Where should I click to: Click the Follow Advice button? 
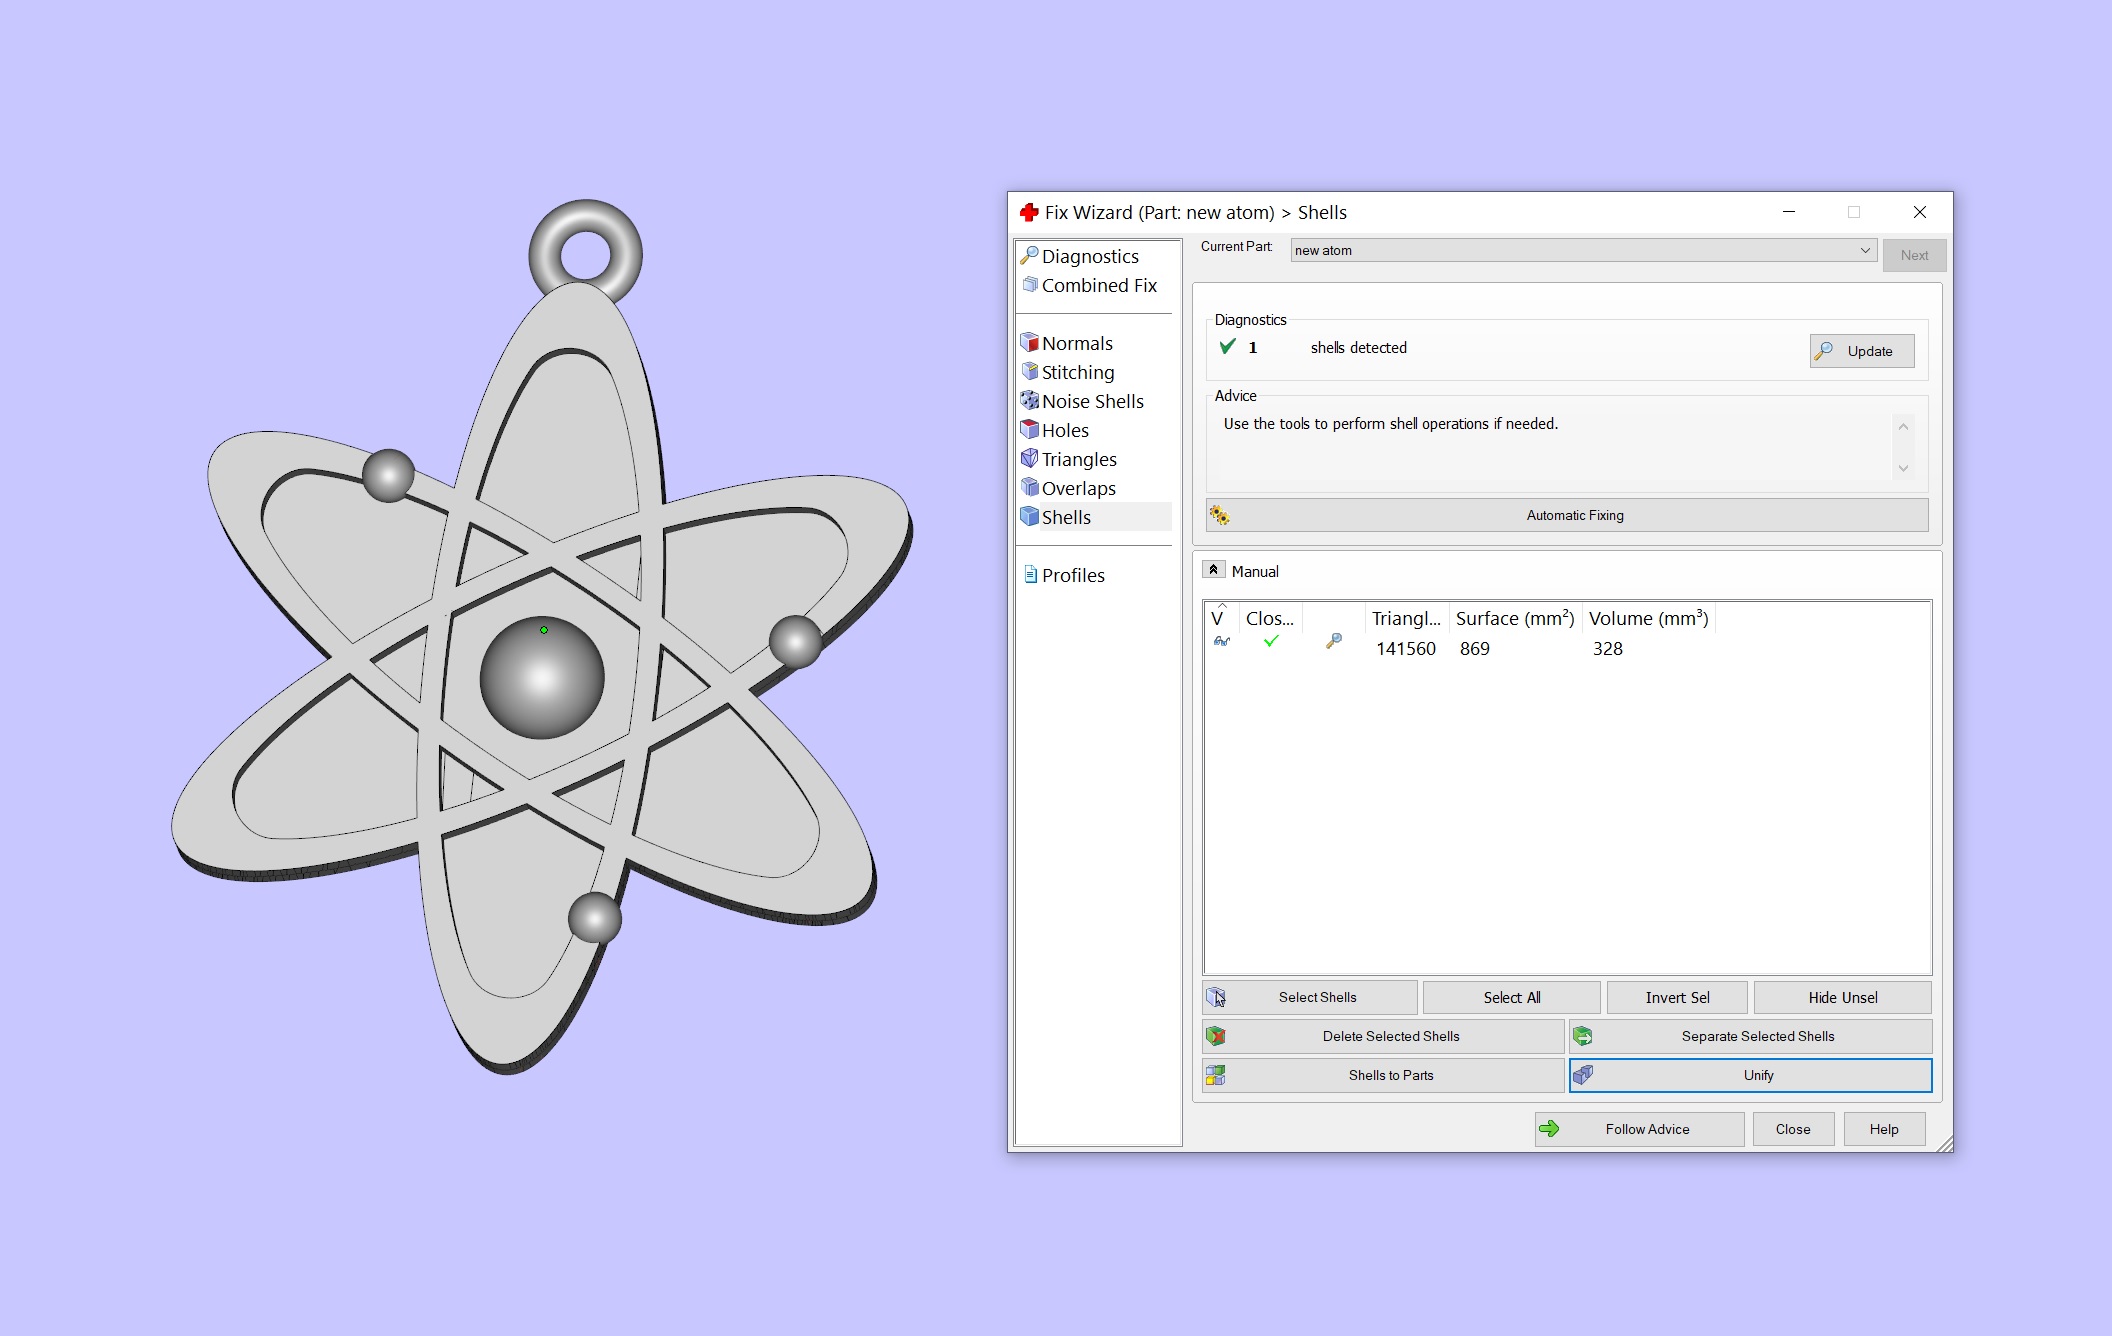[1639, 1129]
